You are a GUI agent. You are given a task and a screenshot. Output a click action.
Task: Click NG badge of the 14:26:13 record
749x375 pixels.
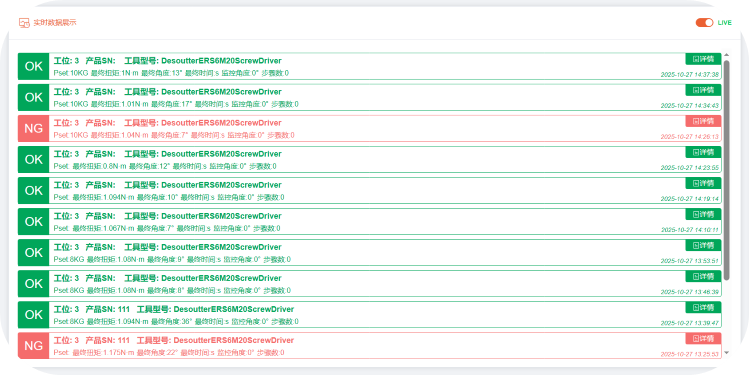[33, 129]
